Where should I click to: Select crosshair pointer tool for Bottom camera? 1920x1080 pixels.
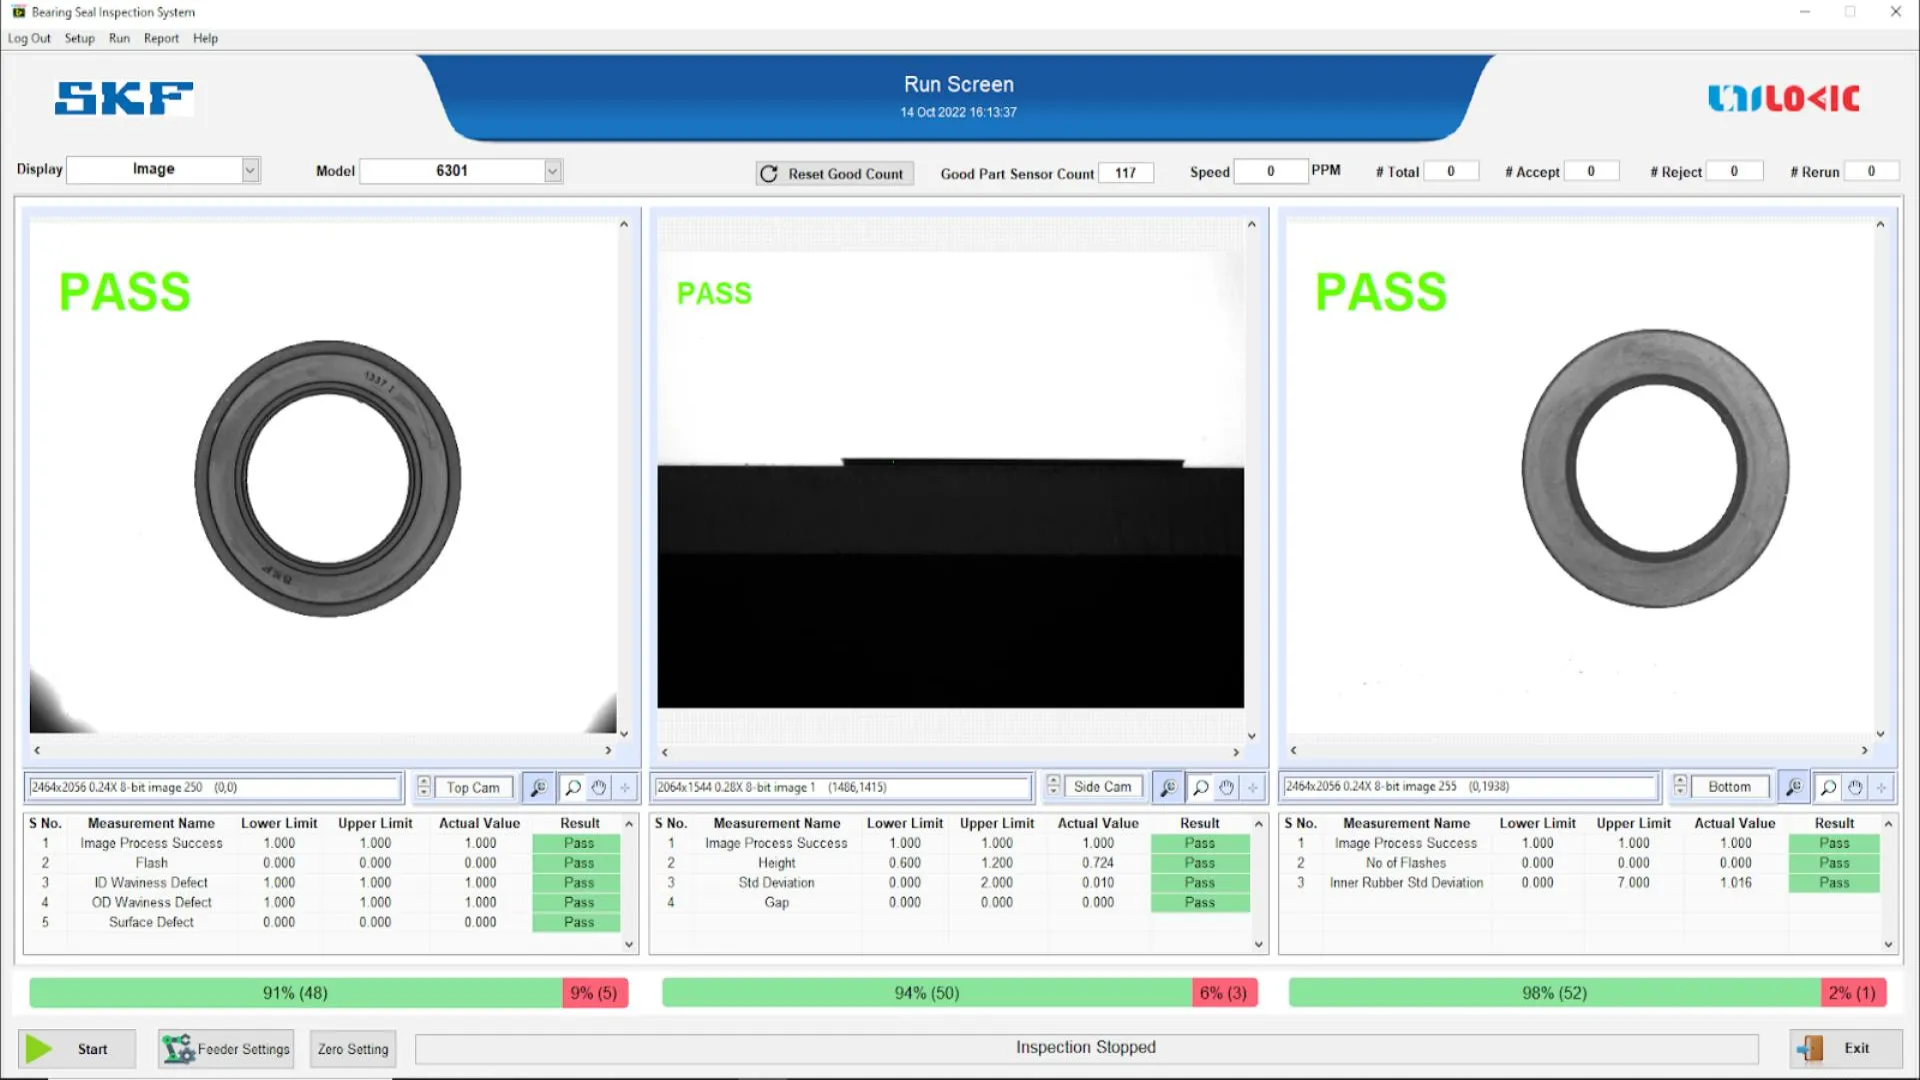(1881, 788)
